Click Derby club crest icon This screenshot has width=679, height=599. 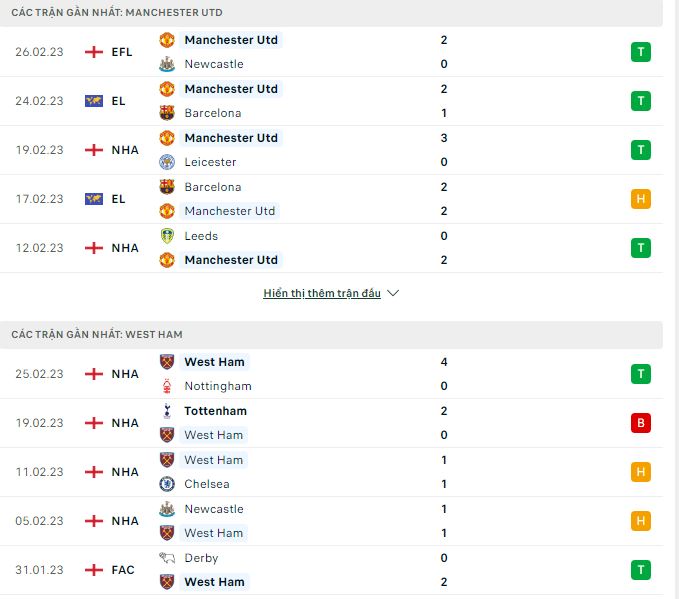pyautogui.click(x=167, y=558)
